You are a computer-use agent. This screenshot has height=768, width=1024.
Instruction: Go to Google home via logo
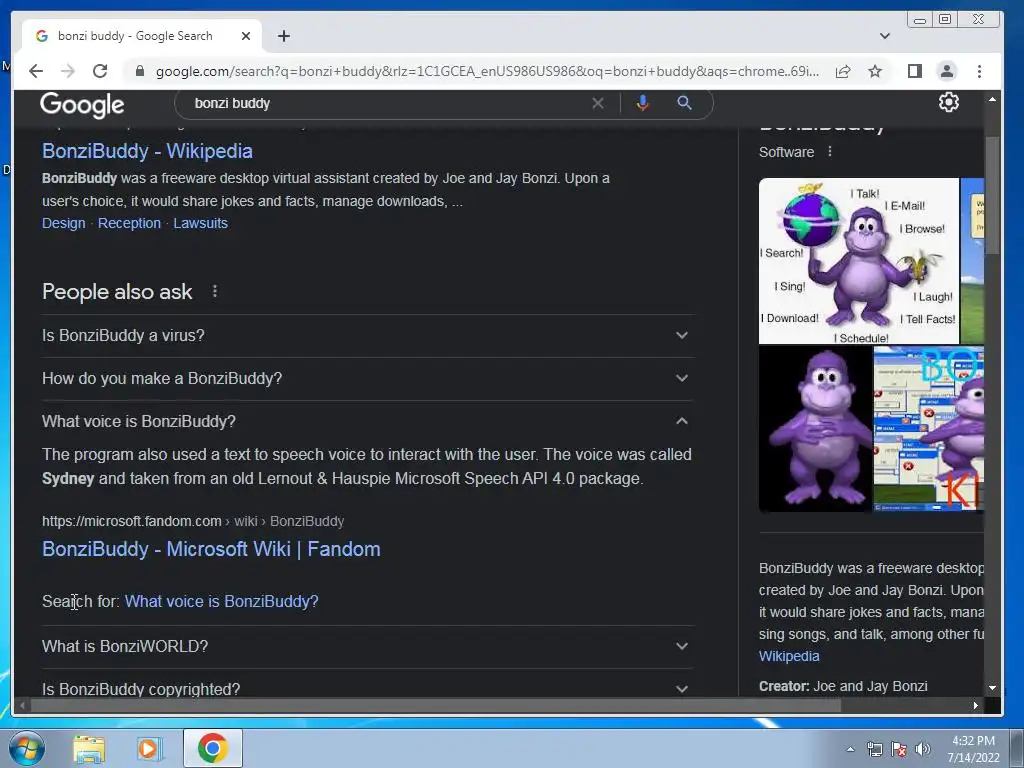82,104
